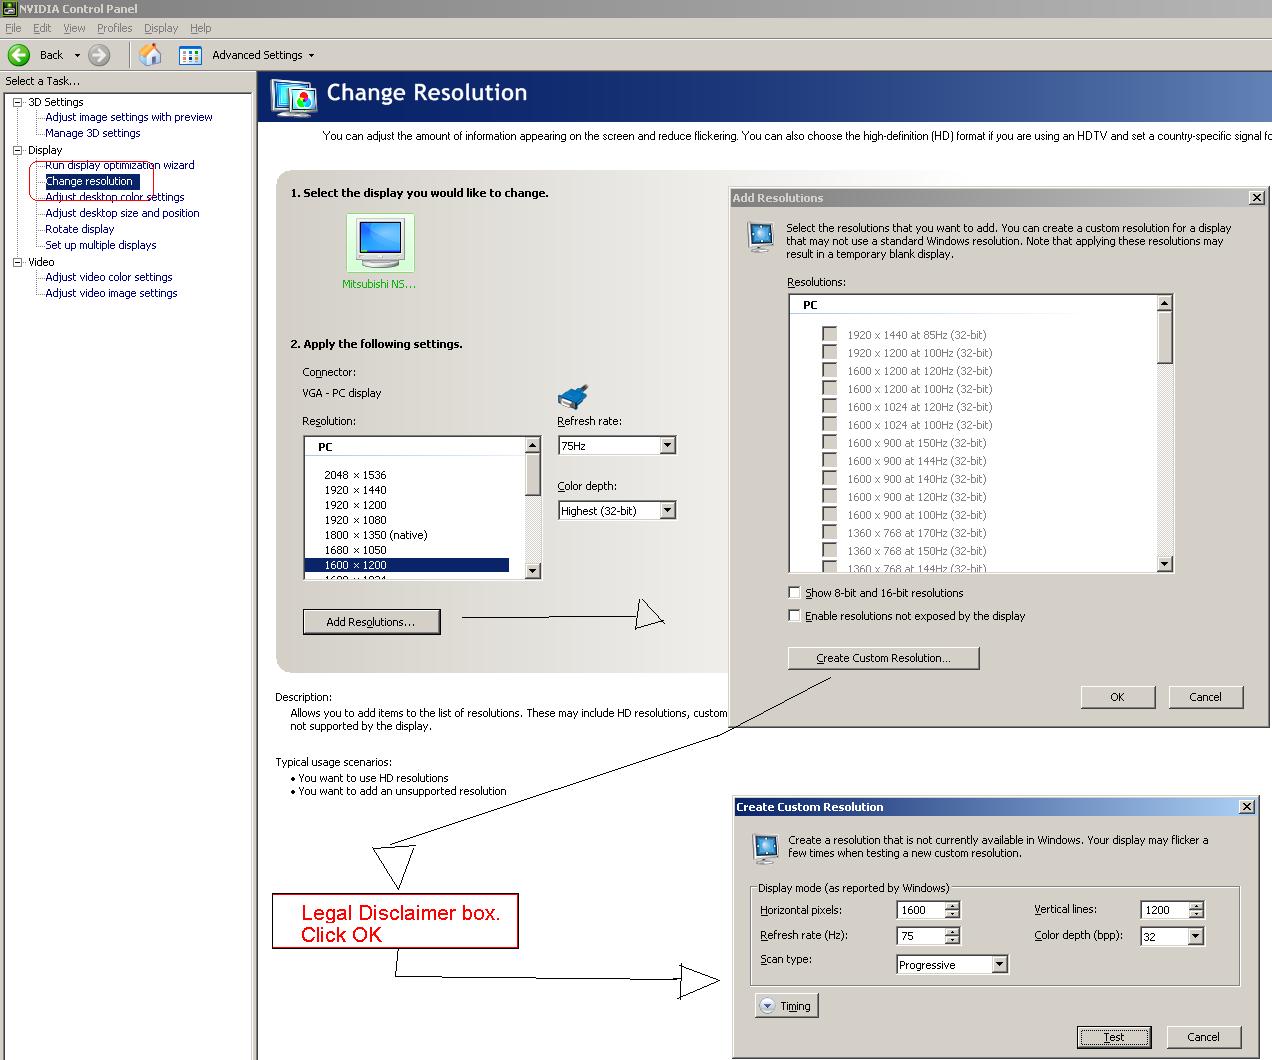Check 1600 x 900 at 144Hz resolution
Image resolution: width=1272 pixels, height=1060 pixels.
[830, 460]
